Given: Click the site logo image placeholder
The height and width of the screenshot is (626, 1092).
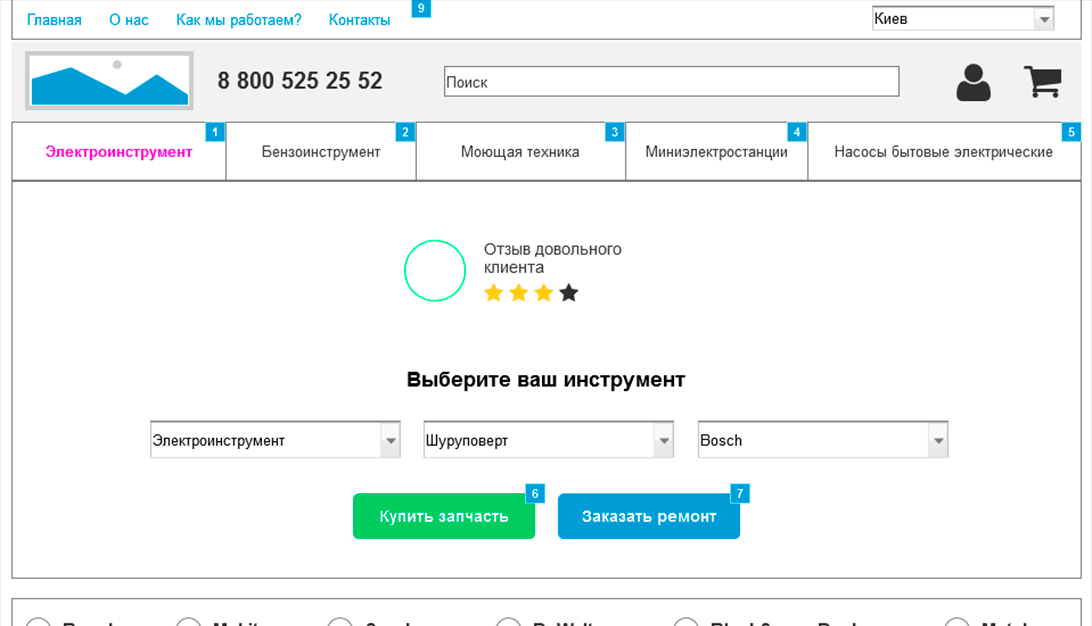Looking at the screenshot, I should pos(109,81).
